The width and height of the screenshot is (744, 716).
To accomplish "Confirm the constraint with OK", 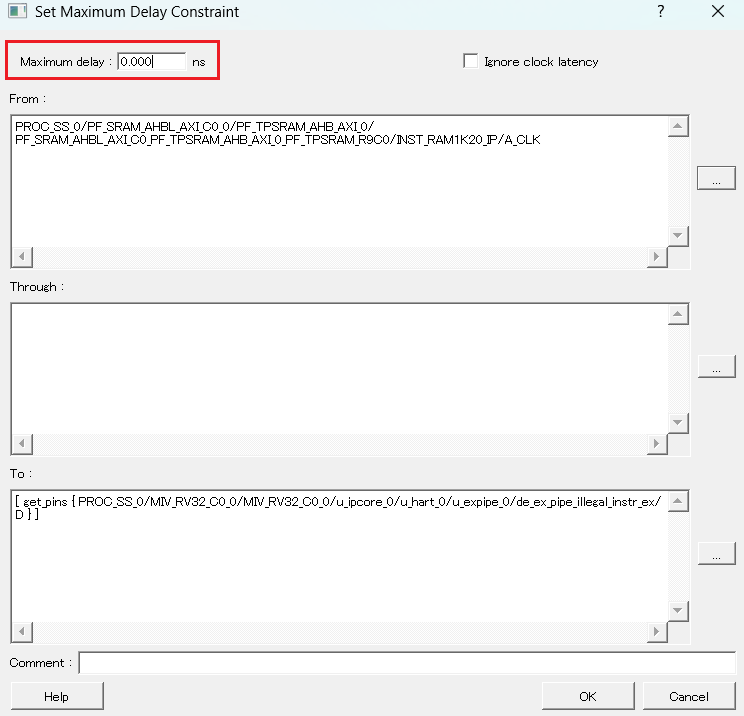I will [x=588, y=696].
